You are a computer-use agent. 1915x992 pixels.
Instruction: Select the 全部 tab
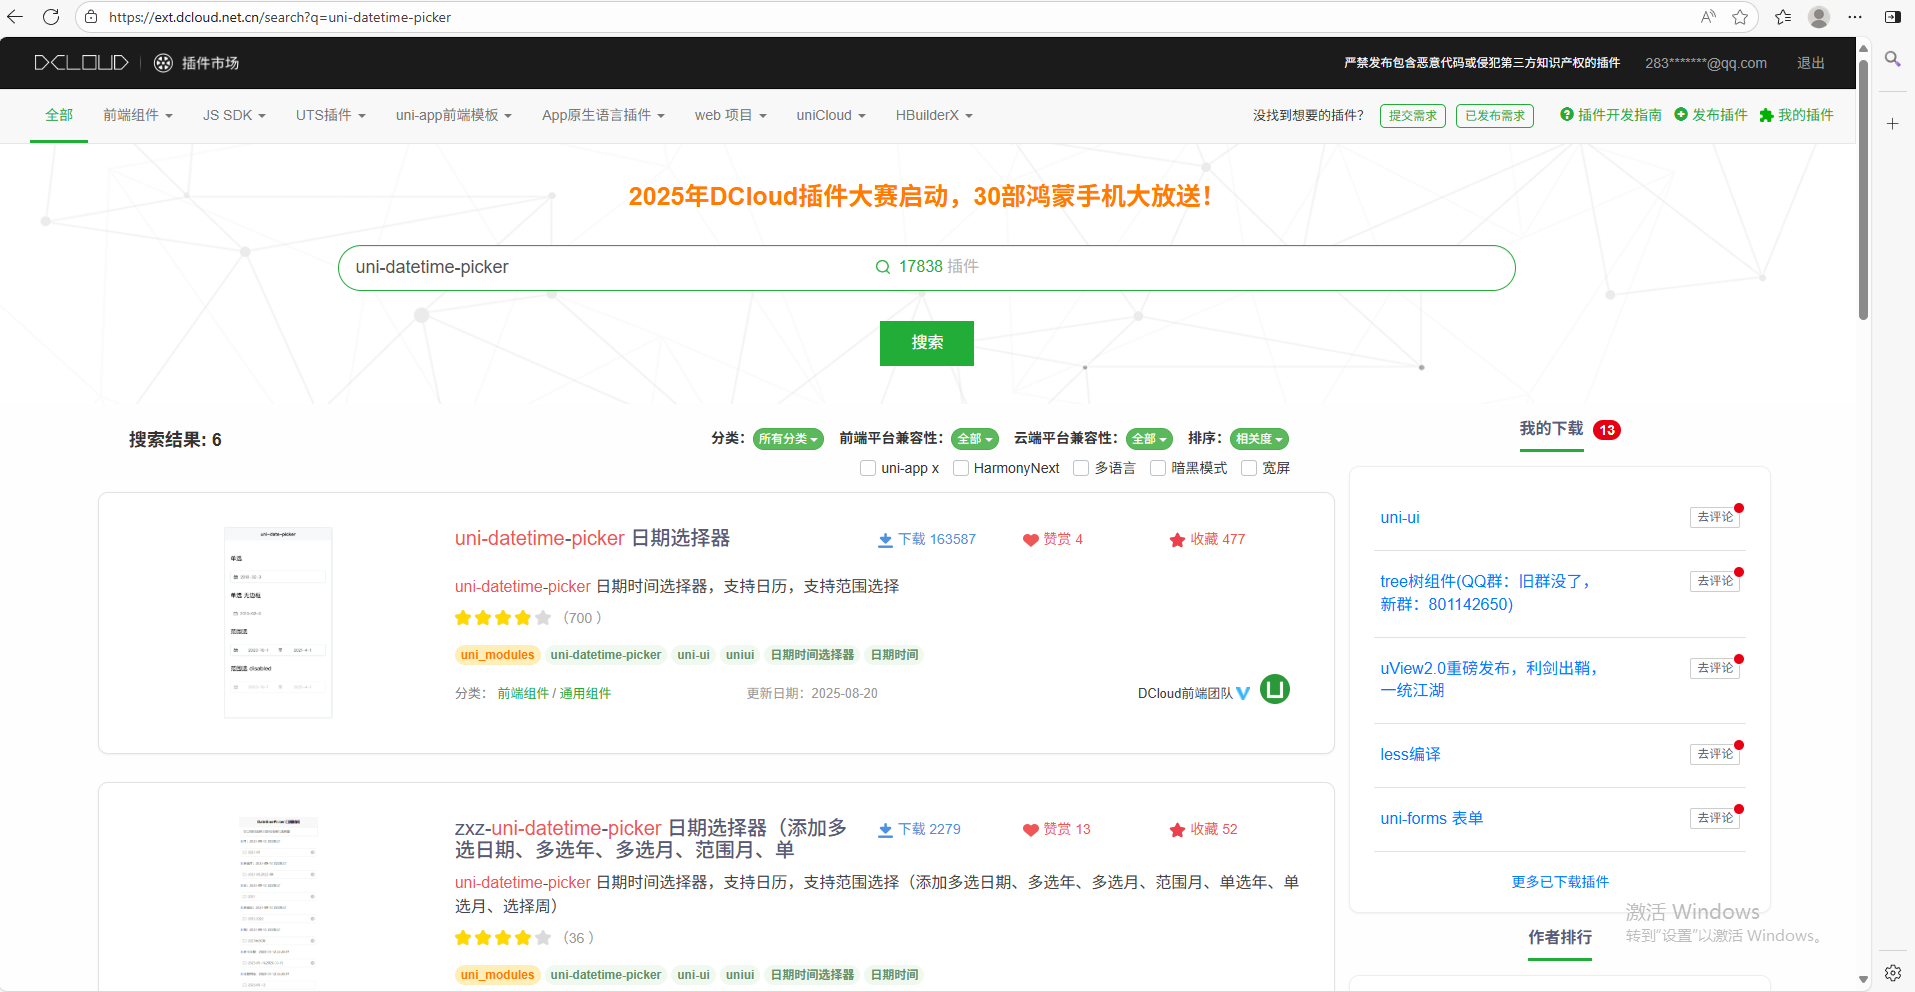59,115
